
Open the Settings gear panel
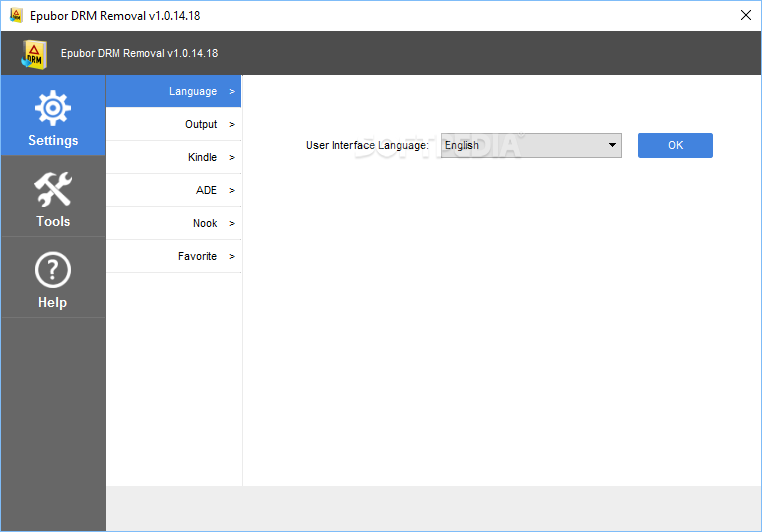(x=53, y=116)
